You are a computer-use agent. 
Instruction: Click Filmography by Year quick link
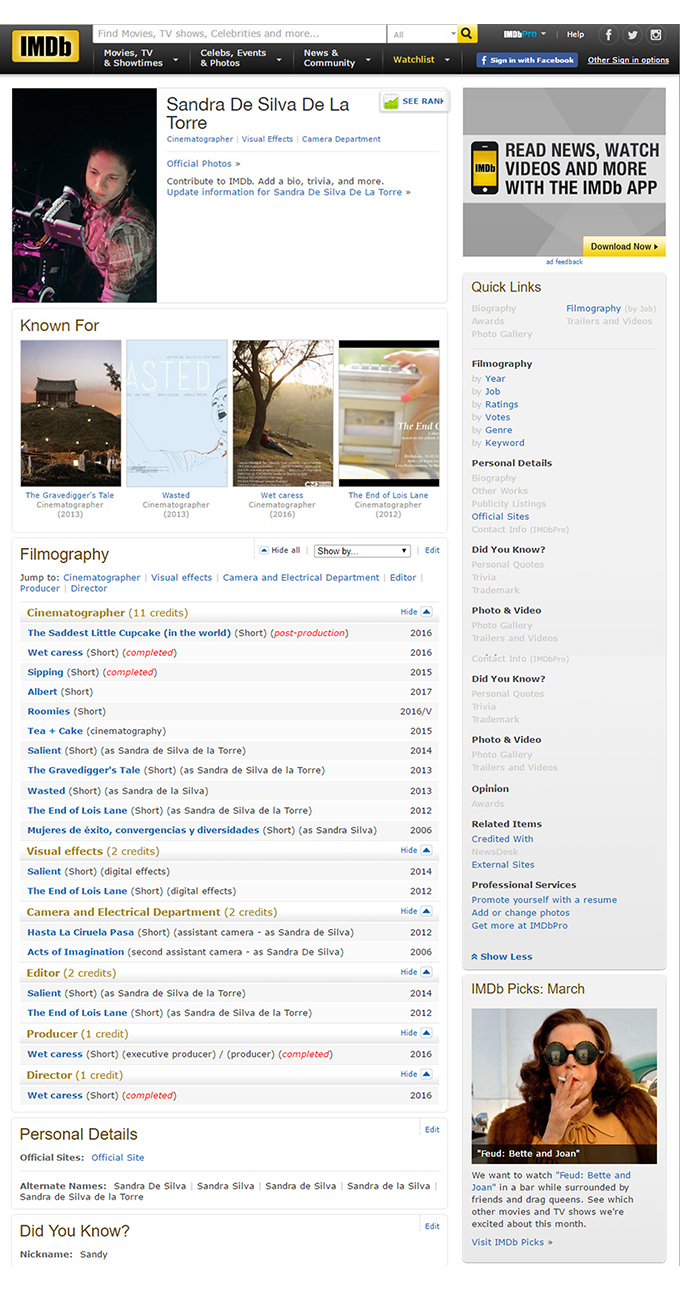click(x=495, y=379)
